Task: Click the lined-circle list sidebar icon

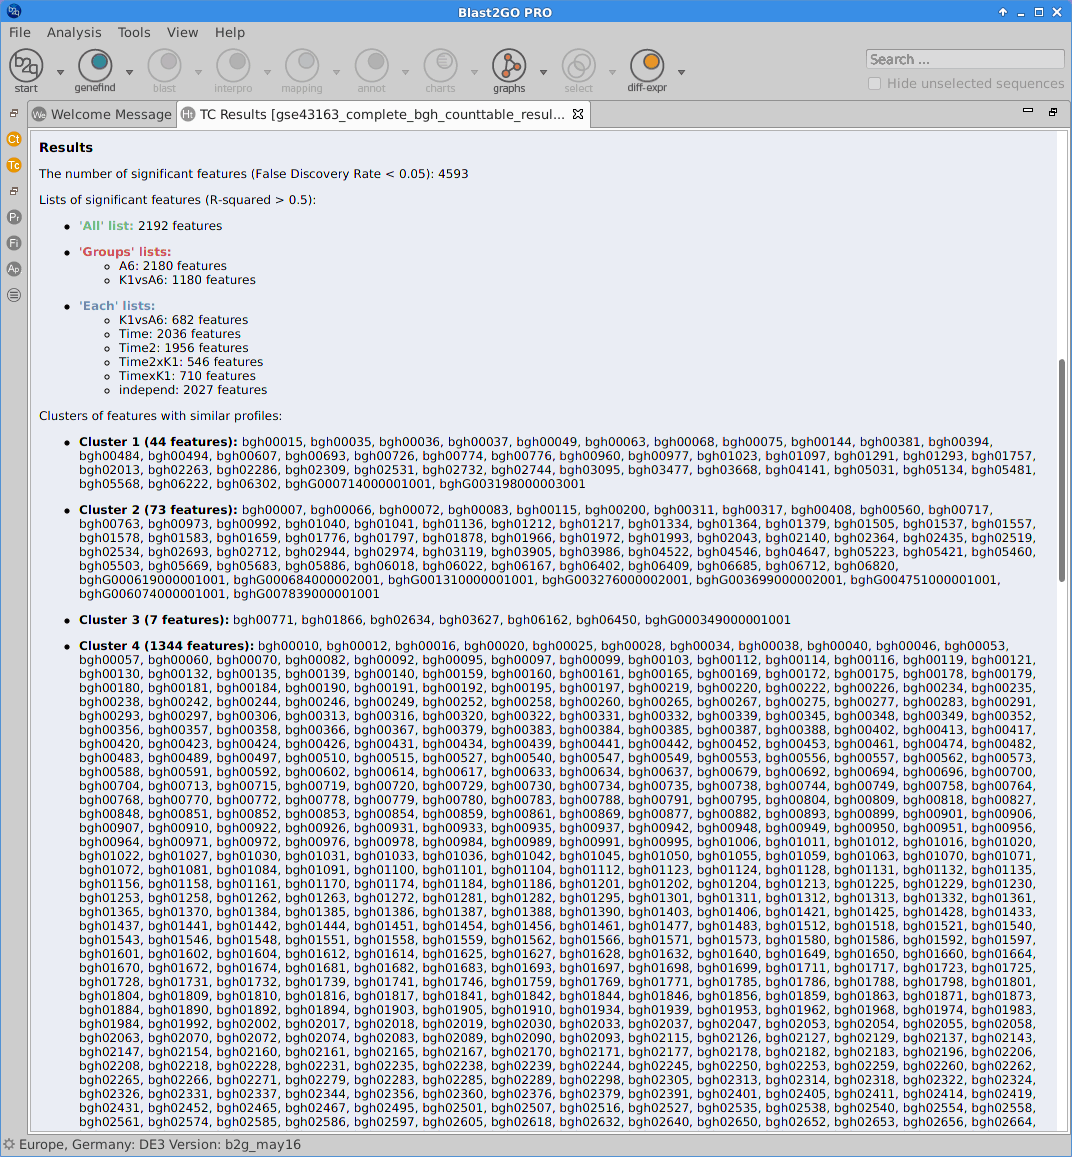Action: pos(14,295)
